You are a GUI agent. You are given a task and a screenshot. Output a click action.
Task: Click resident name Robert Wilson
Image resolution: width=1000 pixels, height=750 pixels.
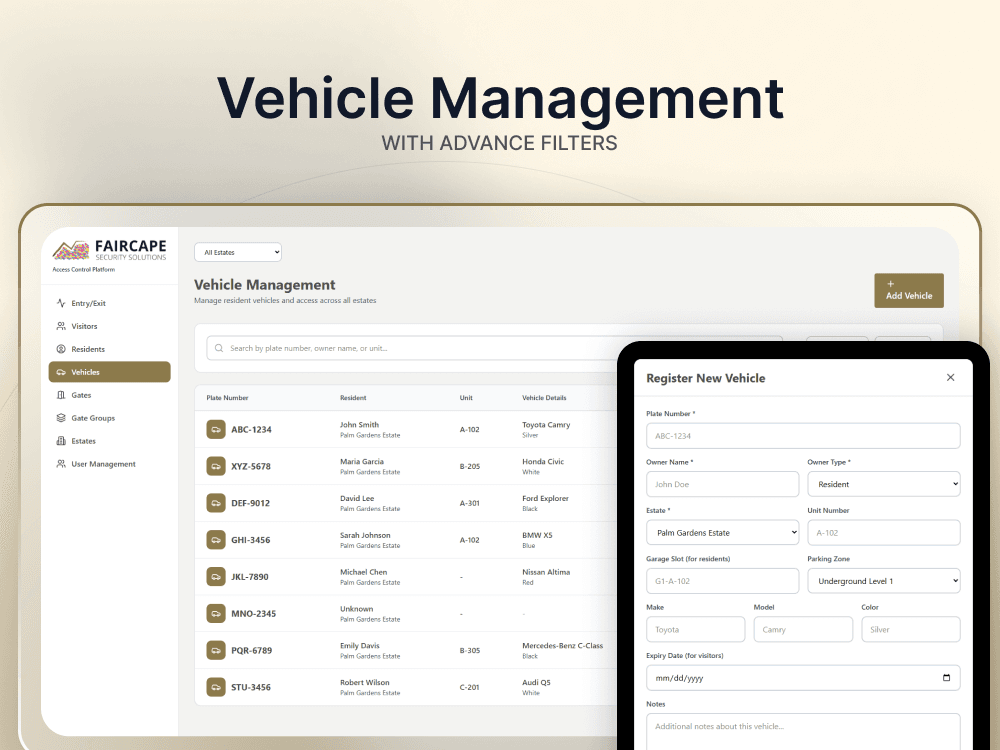coord(364,682)
